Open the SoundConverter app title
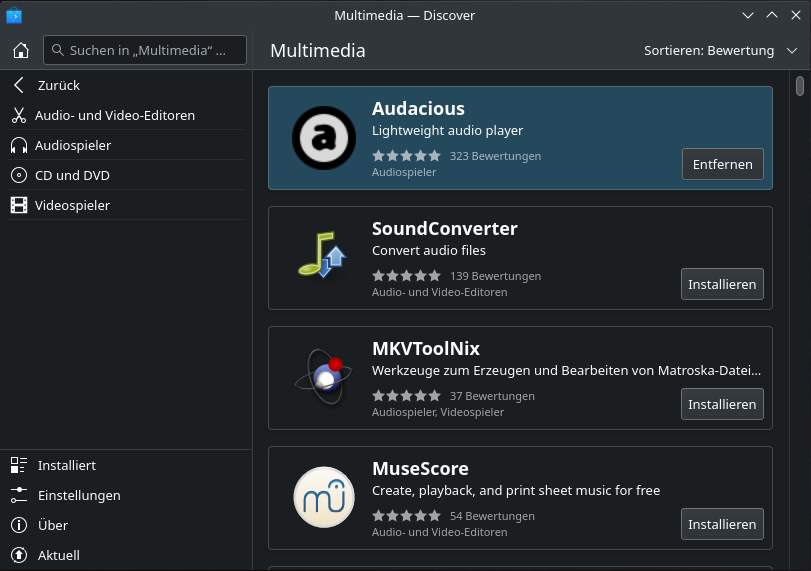Image resolution: width=811 pixels, height=571 pixels. [444, 229]
